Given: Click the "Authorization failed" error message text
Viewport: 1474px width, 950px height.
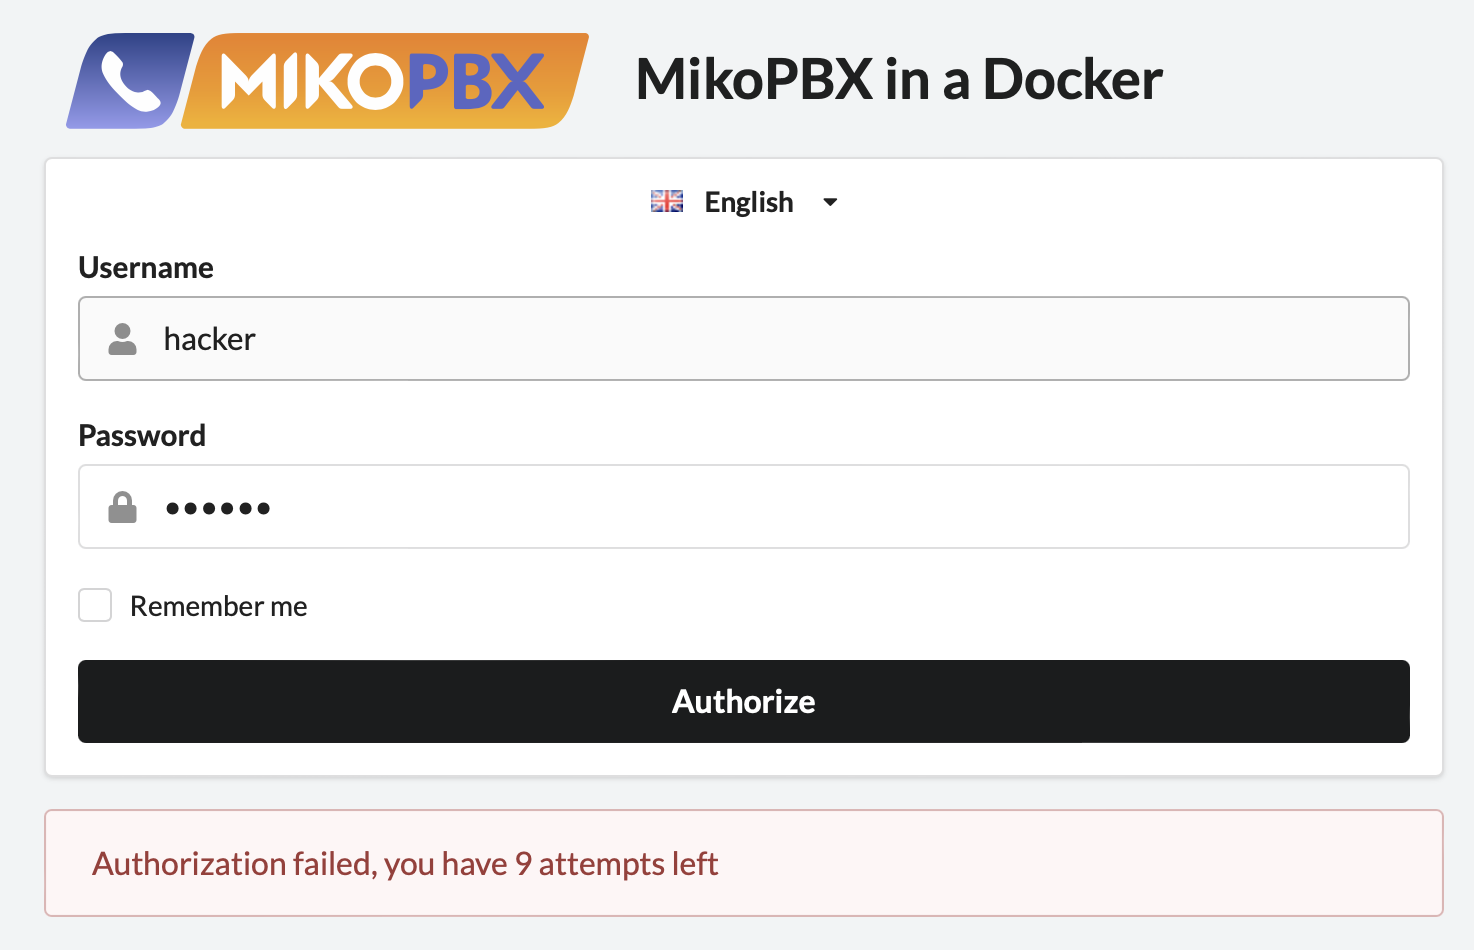Looking at the screenshot, I should tap(405, 864).
